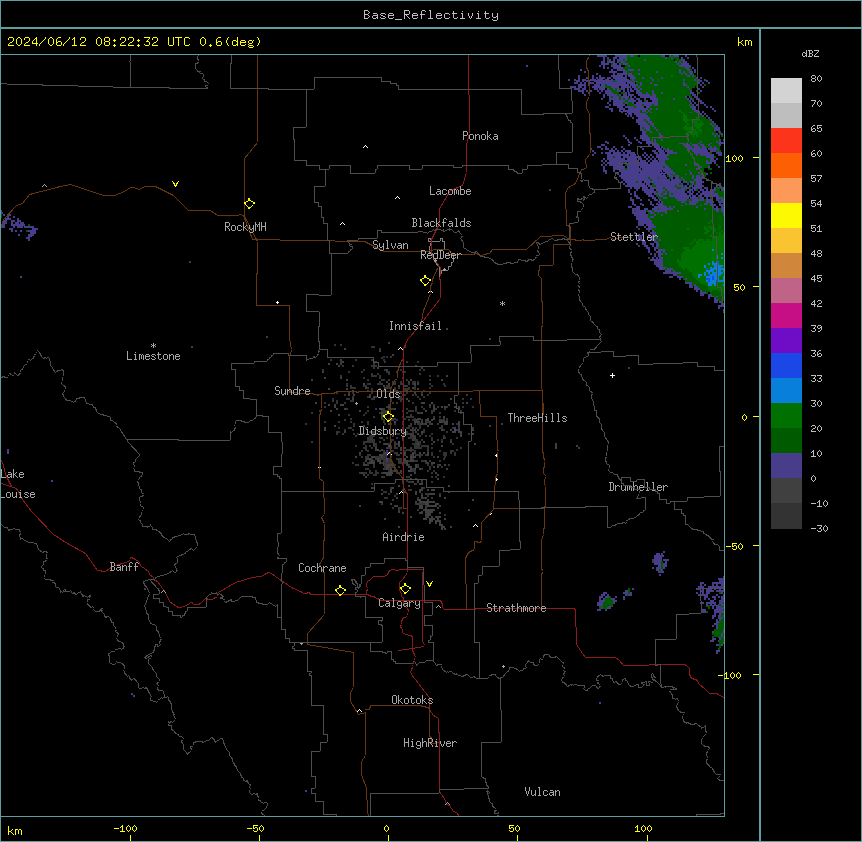Viewport: 862px width, 842px height.
Task: Select the Cochrane label
Action: 322,568
